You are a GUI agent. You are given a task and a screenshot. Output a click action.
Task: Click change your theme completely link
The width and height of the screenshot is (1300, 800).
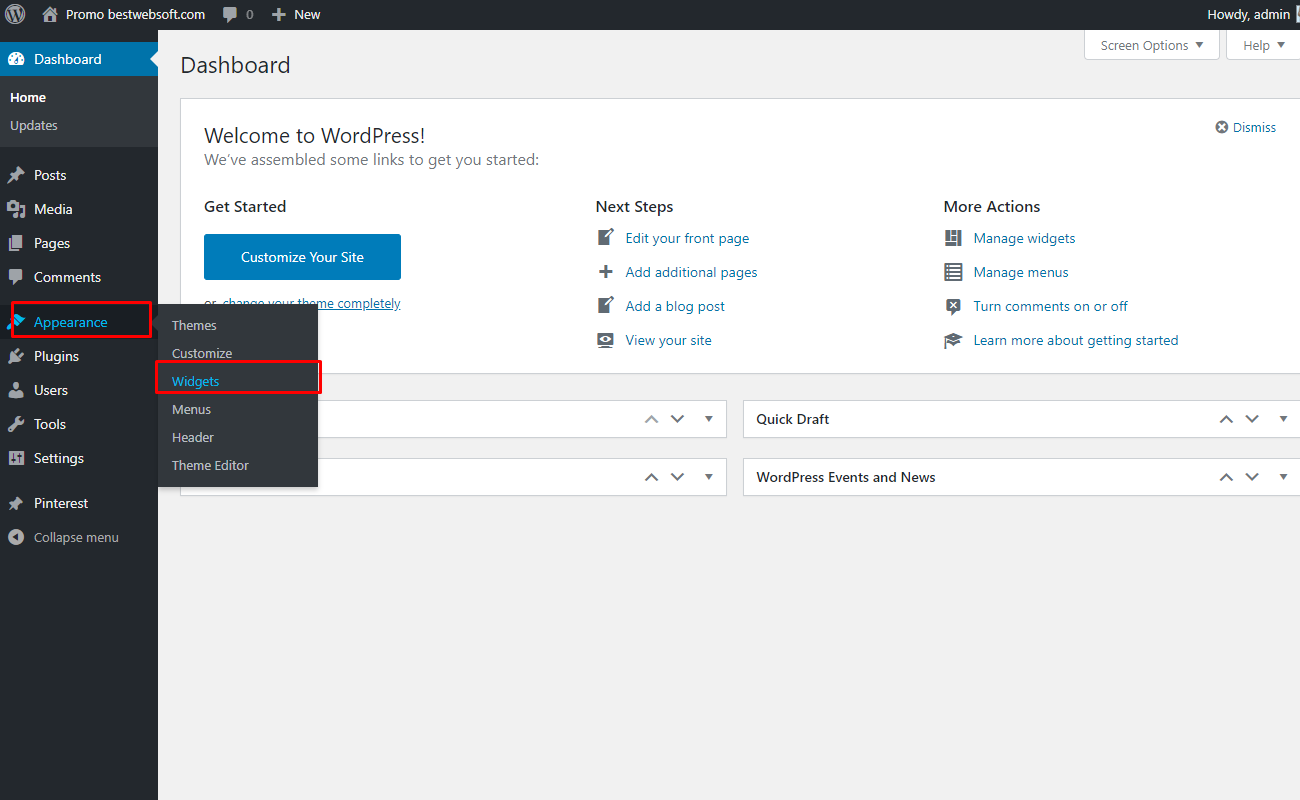coord(311,303)
